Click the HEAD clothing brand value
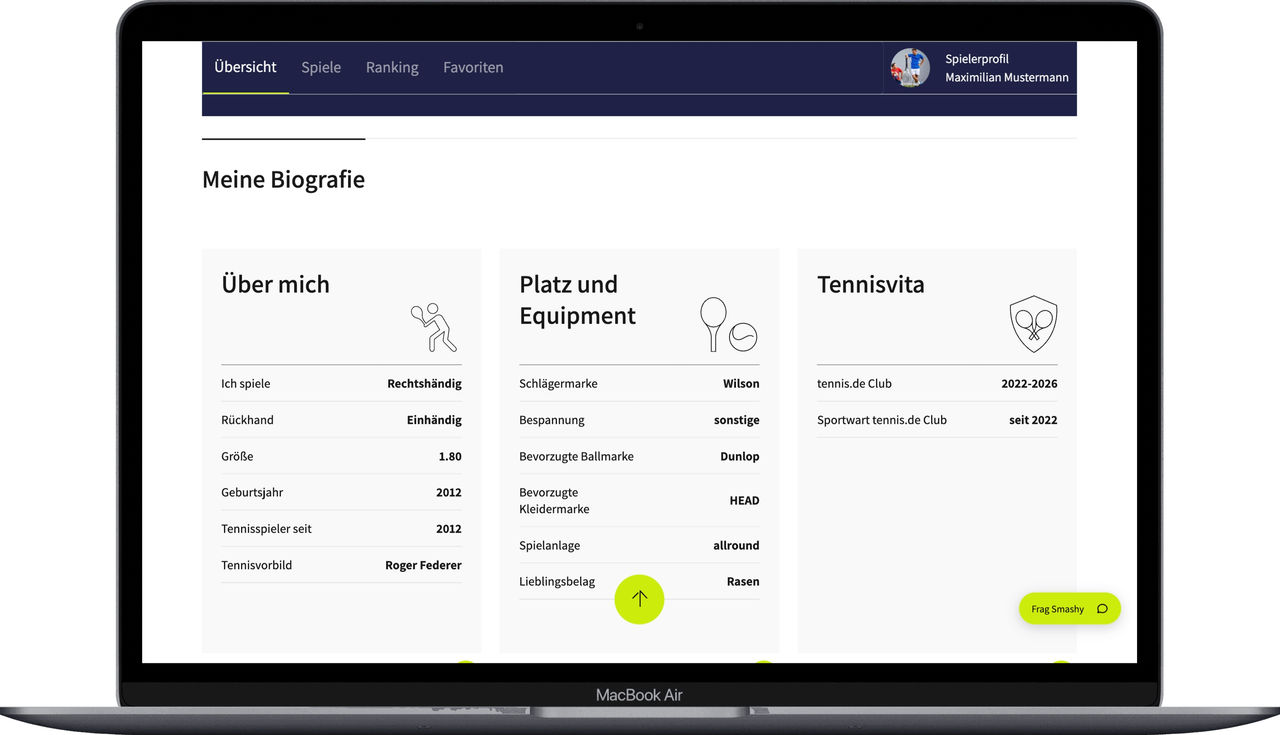1280x735 pixels. [x=744, y=501]
